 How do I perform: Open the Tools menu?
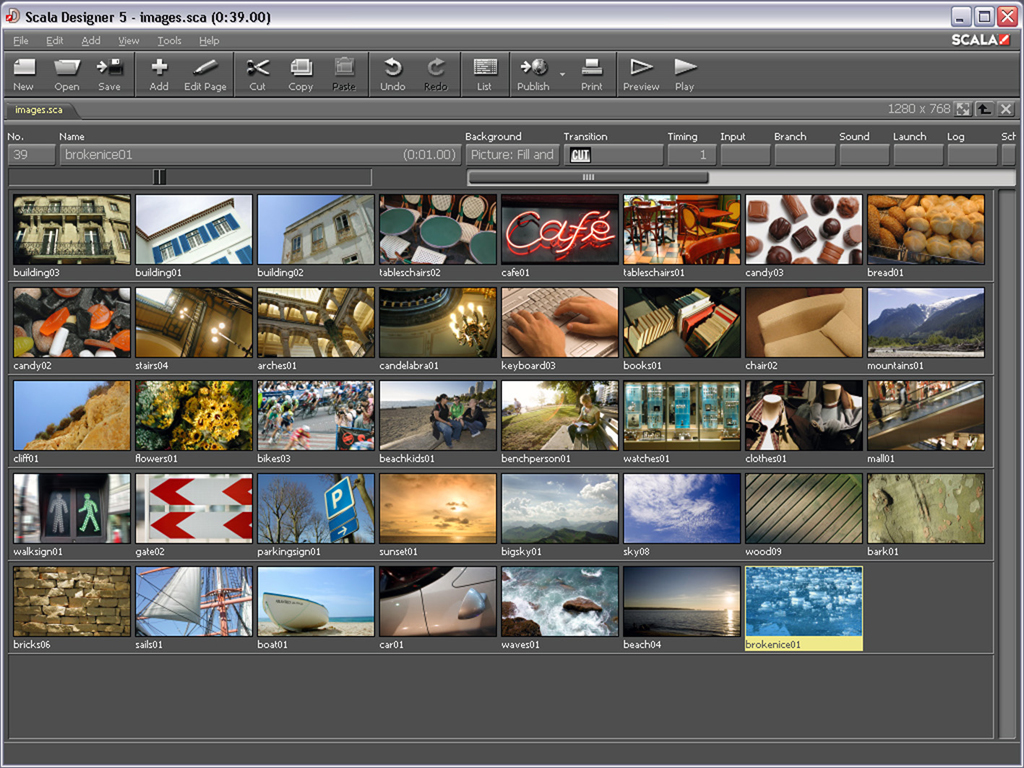(169, 41)
